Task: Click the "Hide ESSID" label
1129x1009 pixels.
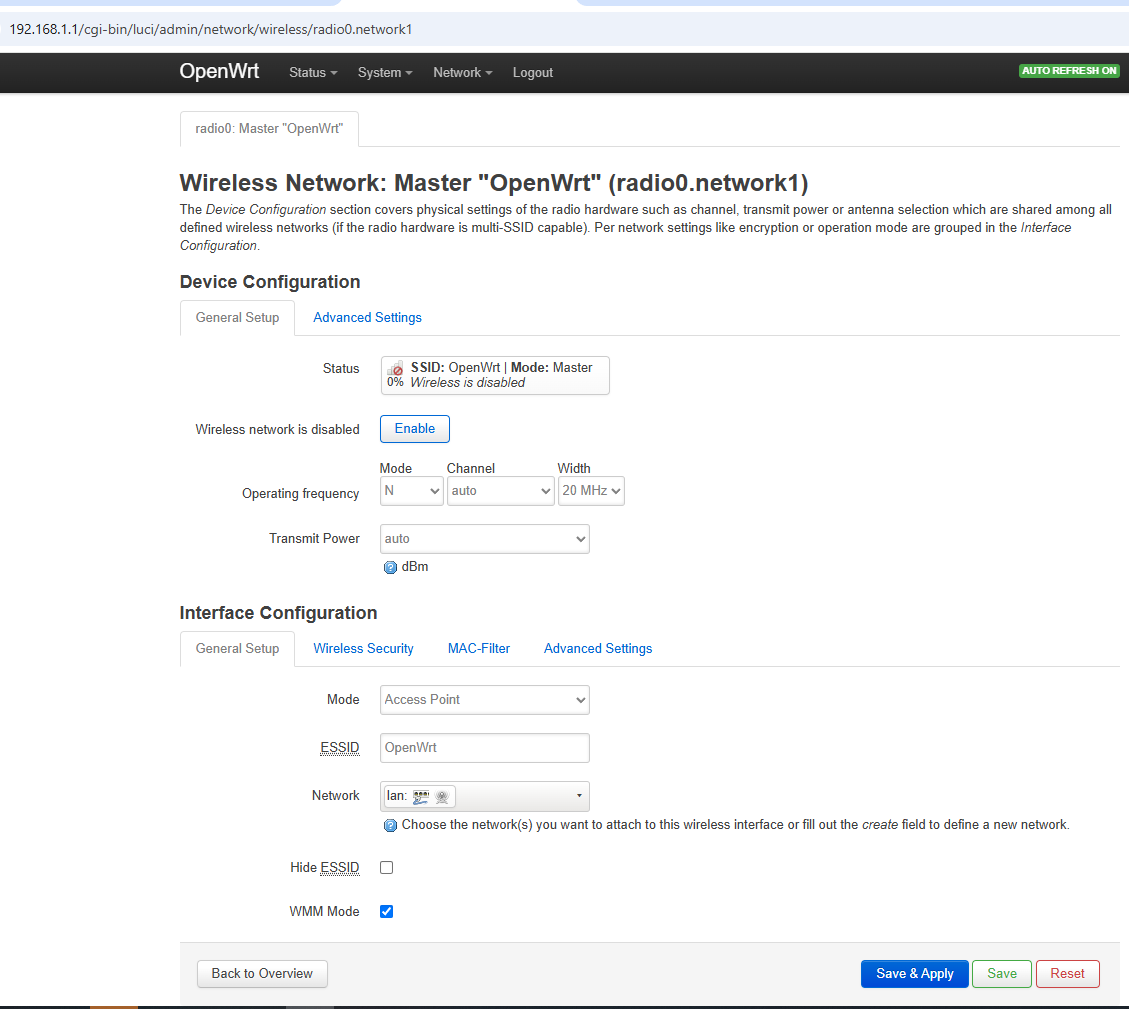Action: pos(325,868)
